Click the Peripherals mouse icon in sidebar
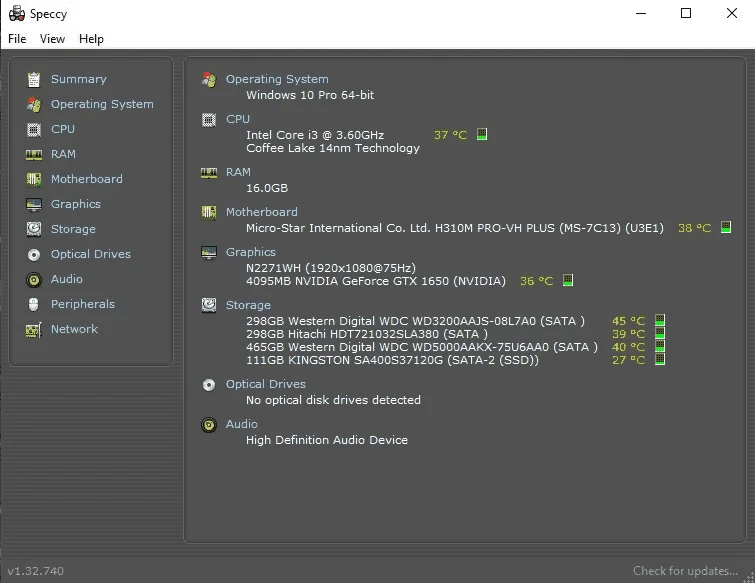 tap(33, 304)
